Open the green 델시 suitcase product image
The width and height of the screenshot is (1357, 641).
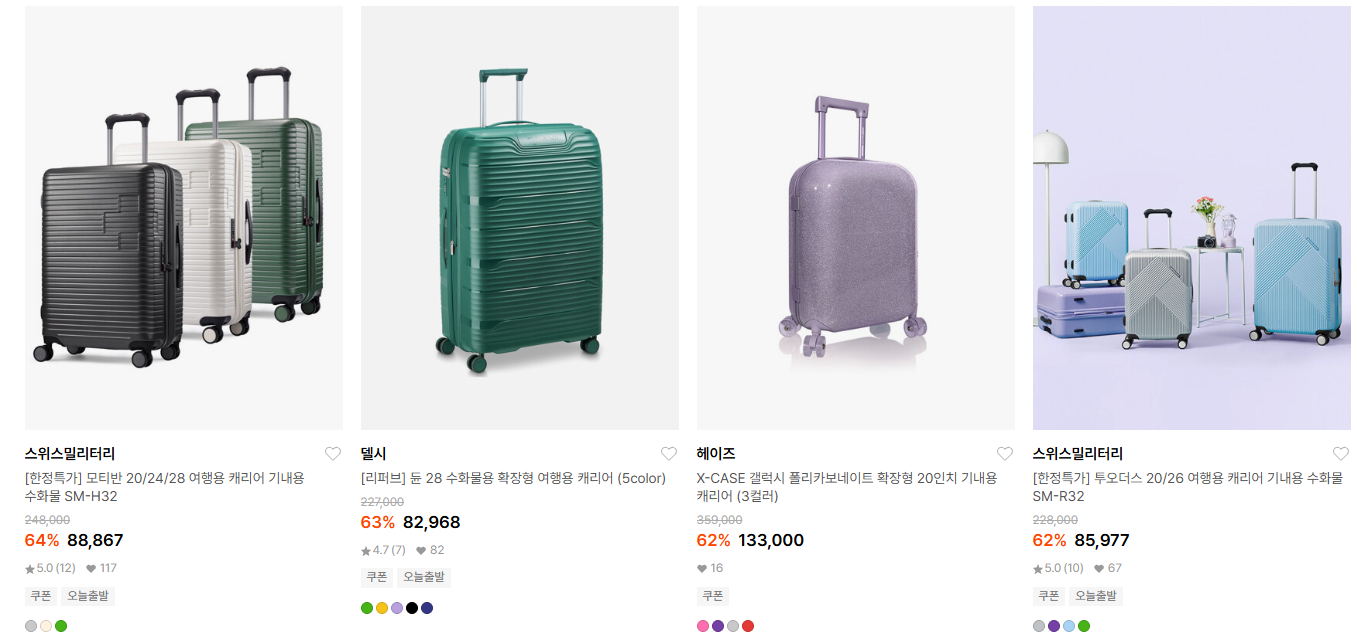[520, 218]
